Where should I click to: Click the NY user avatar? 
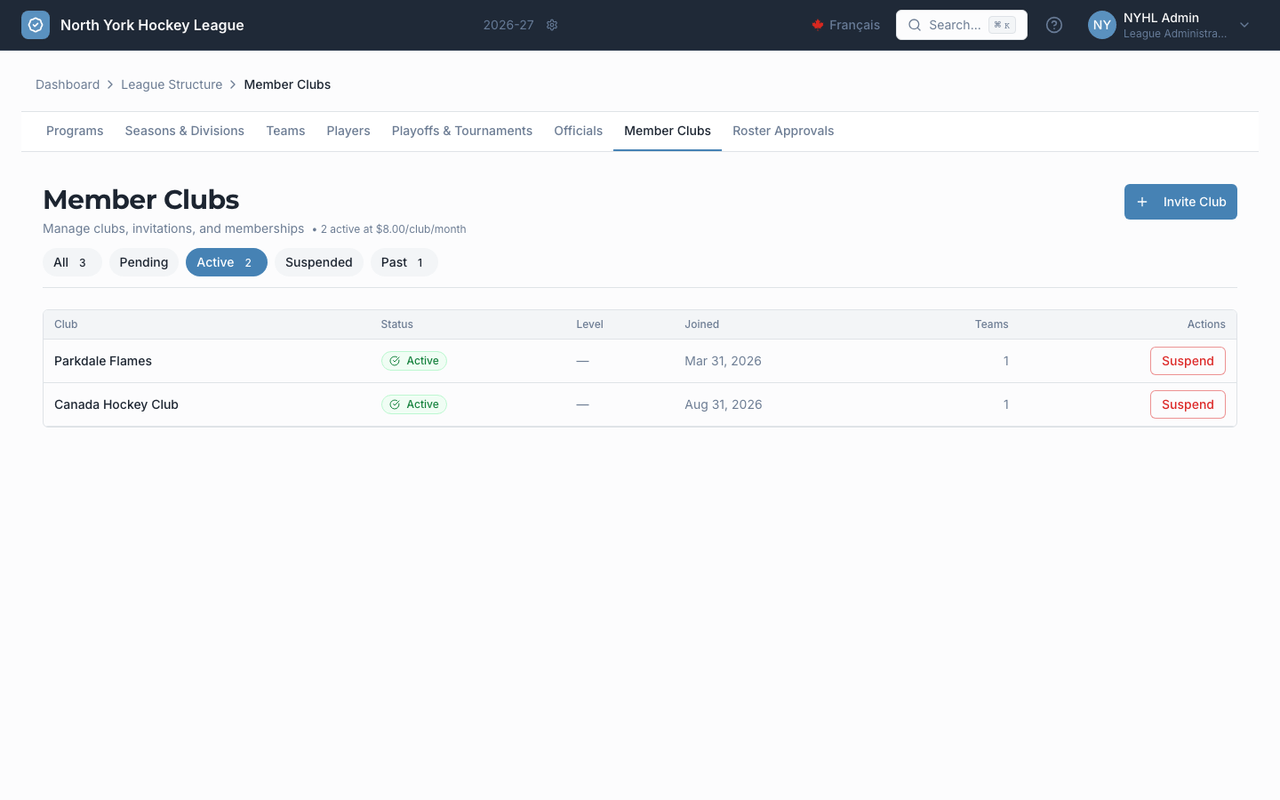(1102, 25)
